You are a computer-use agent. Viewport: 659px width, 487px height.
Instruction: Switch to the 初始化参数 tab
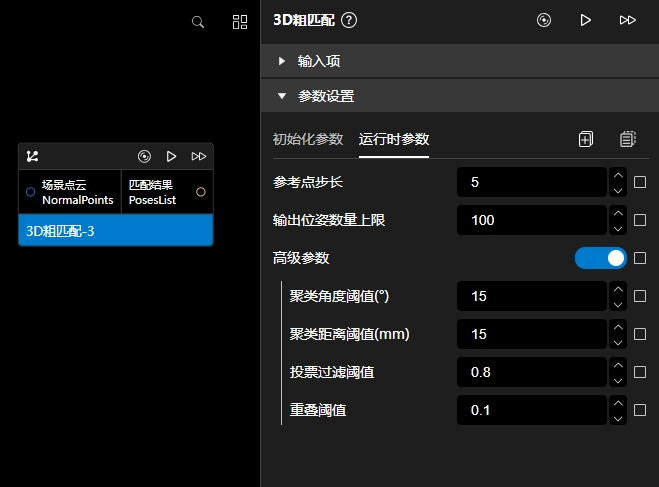point(308,139)
